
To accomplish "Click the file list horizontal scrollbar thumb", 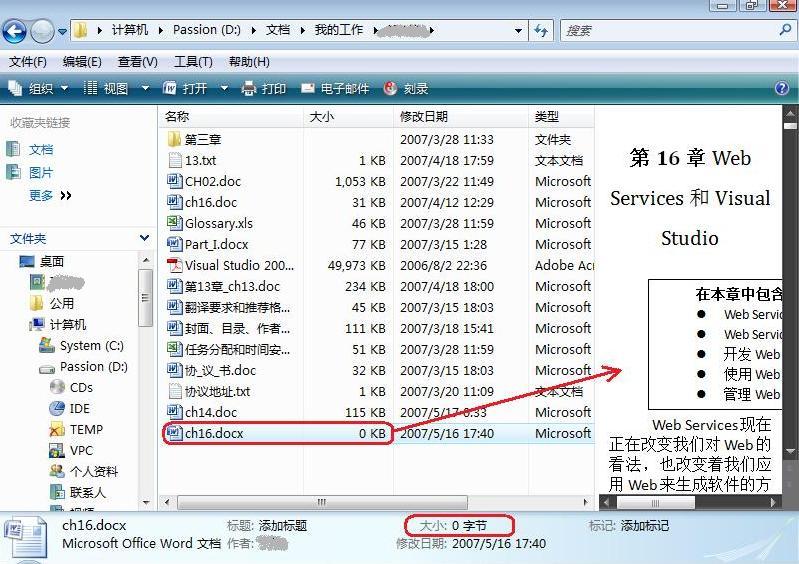I will point(322,502).
